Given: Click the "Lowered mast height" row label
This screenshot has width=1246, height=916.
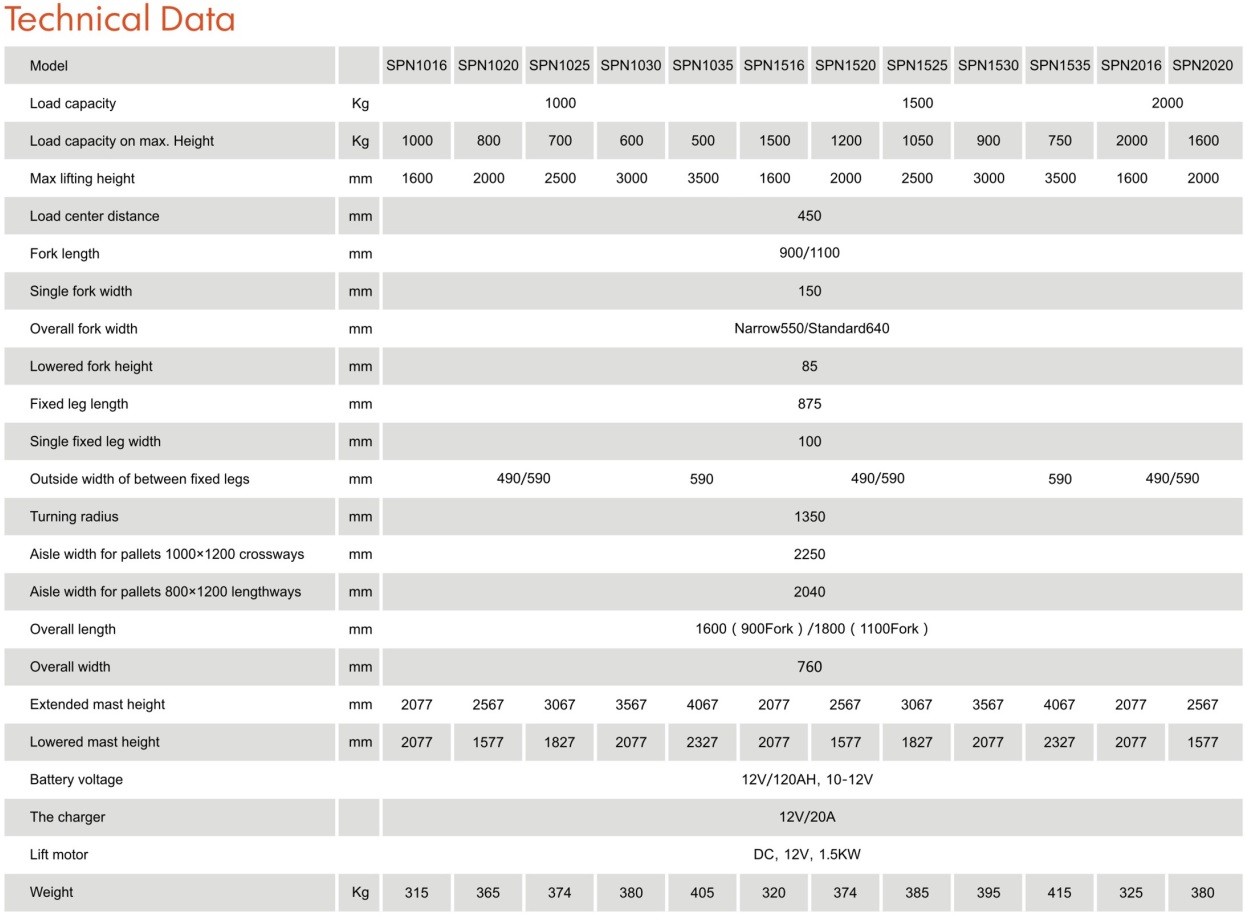Looking at the screenshot, I should click(x=95, y=742).
